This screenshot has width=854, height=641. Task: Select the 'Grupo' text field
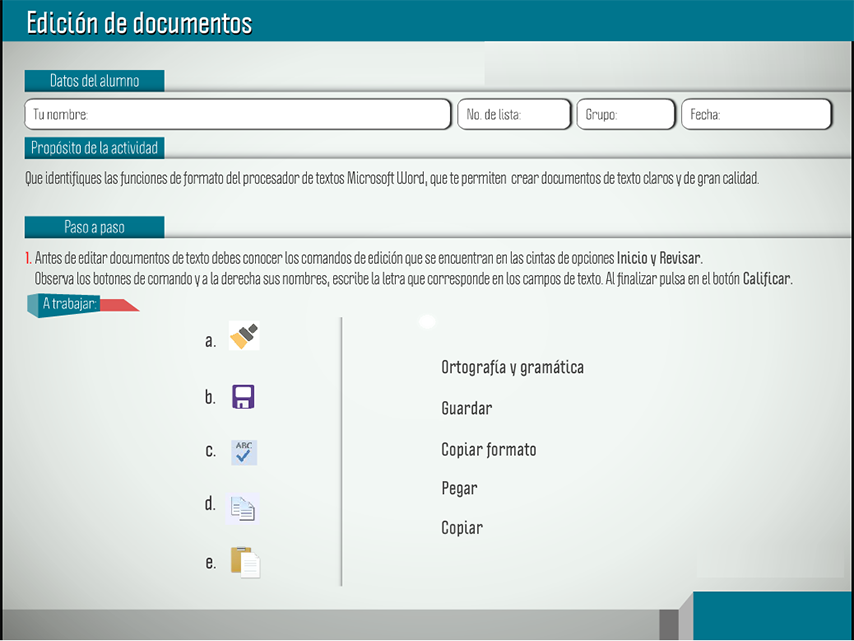pos(626,115)
